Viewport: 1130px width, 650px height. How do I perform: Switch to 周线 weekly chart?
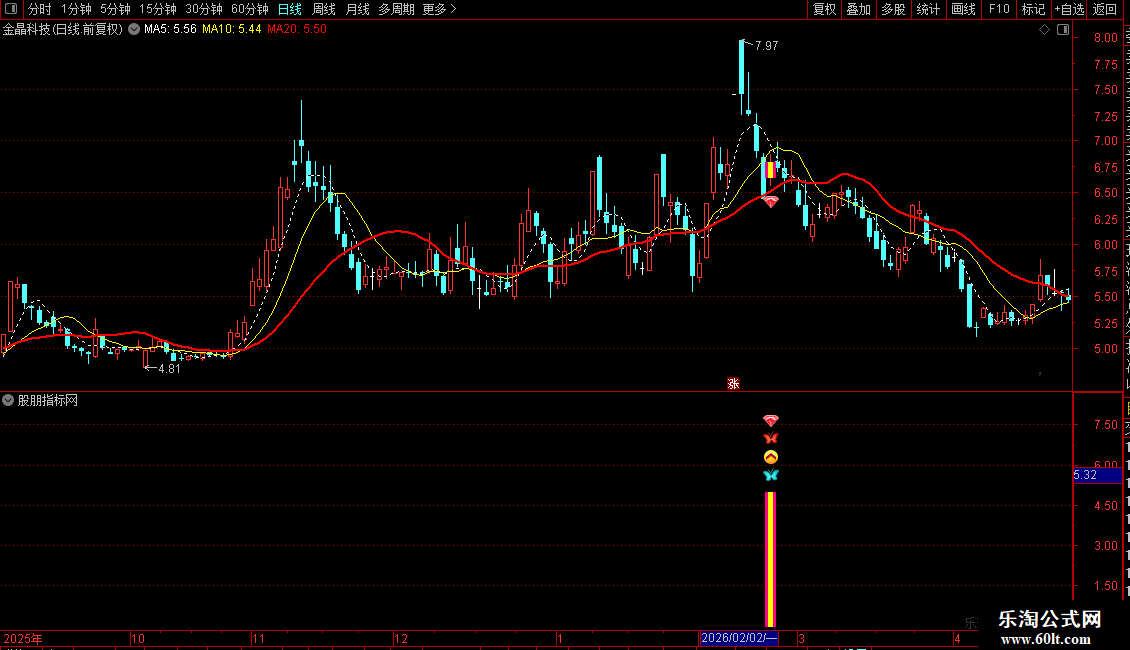324,9
